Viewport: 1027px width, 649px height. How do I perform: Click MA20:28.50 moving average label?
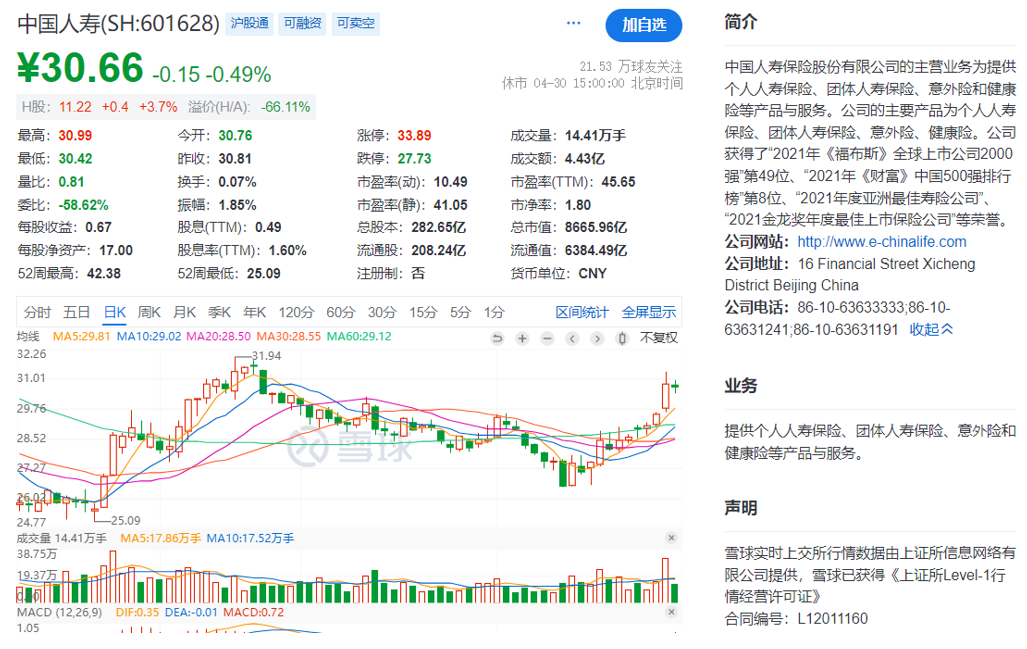(x=219, y=337)
